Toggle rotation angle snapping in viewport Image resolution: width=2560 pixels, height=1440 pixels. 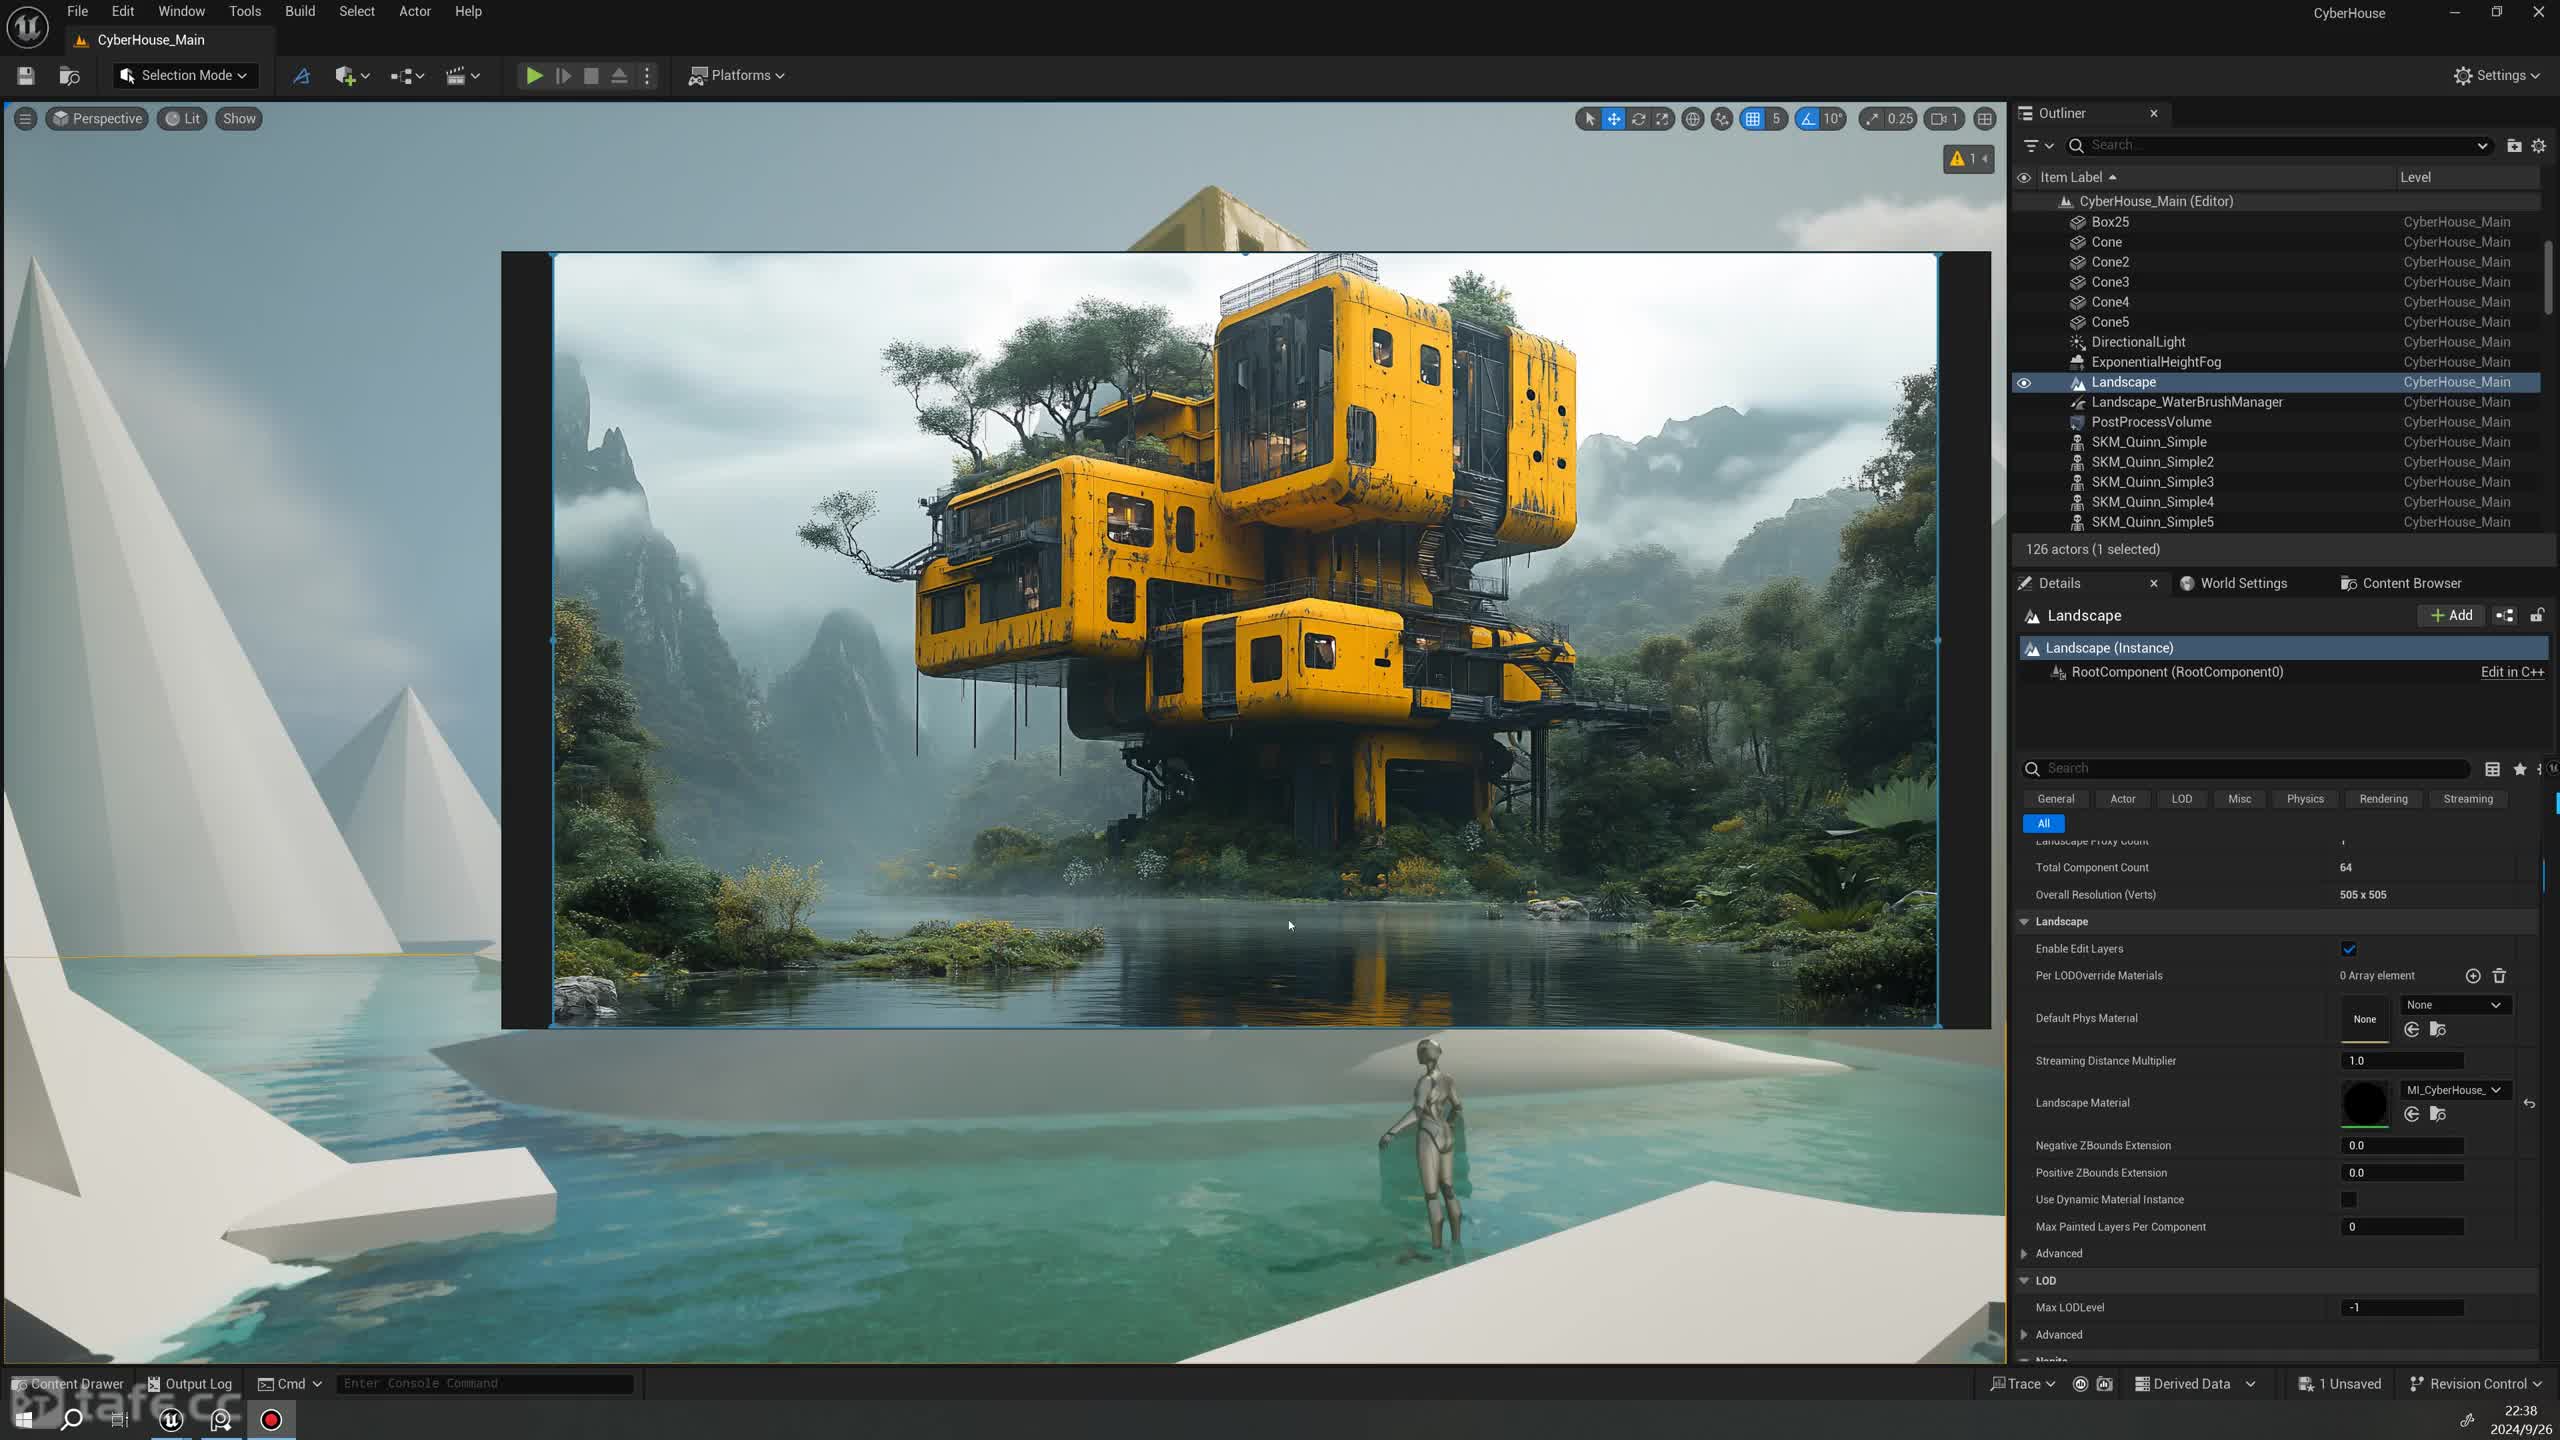click(1807, 118)
